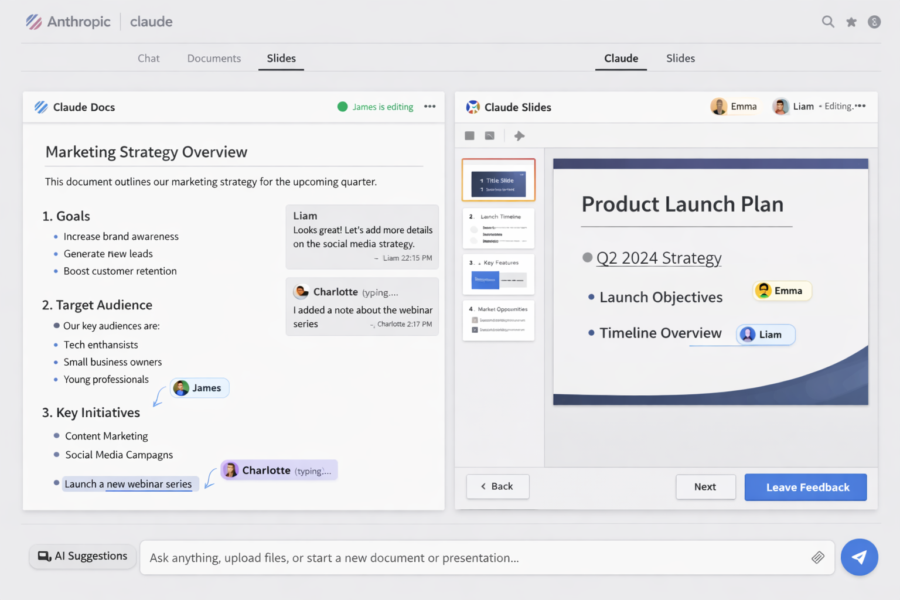900x600 pixels.
Task: Click the Claude Slides panel logo icon
Action: (x=472, y=107)
